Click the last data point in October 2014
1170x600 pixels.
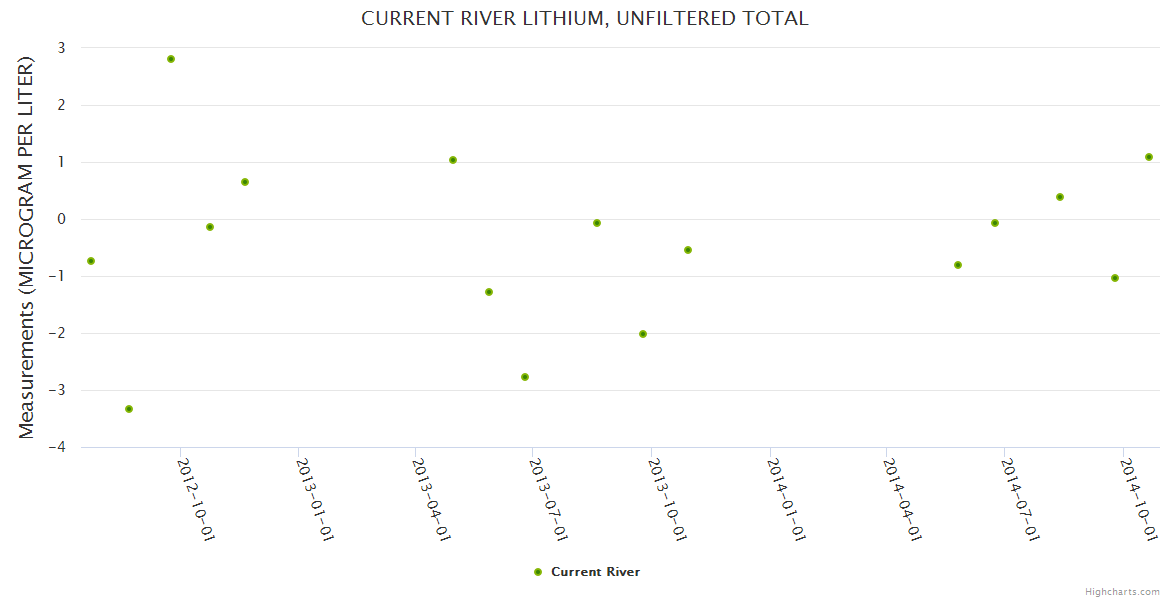coord(1149,157)
